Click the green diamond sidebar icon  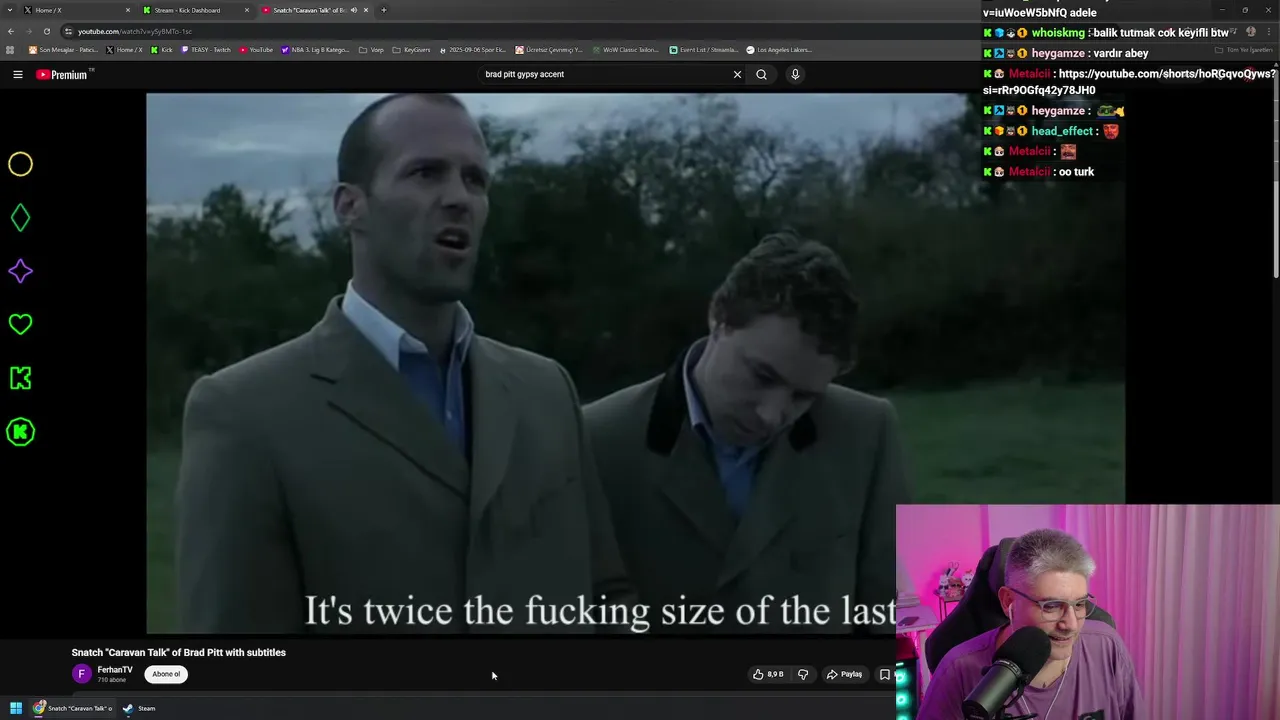tap(20, 217)
